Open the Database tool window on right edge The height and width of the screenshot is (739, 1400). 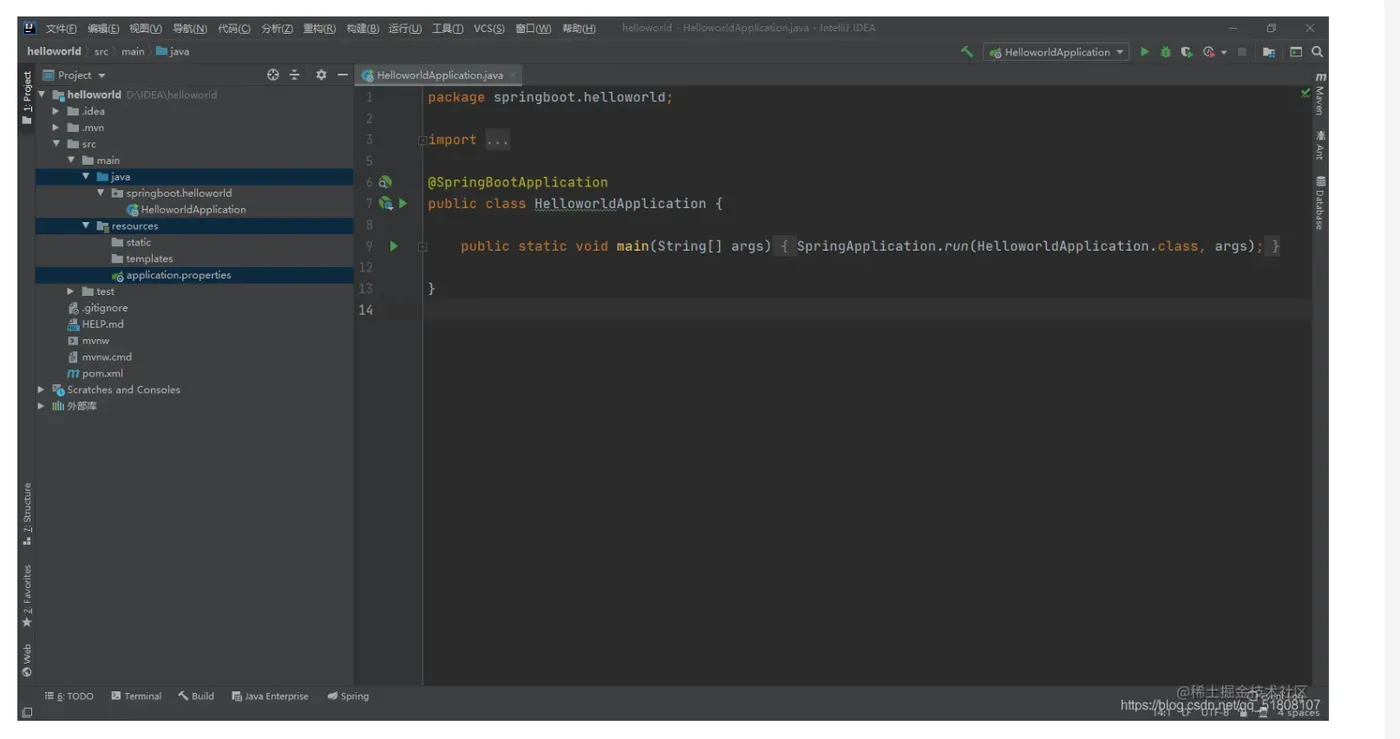[x=1320, y=203]
